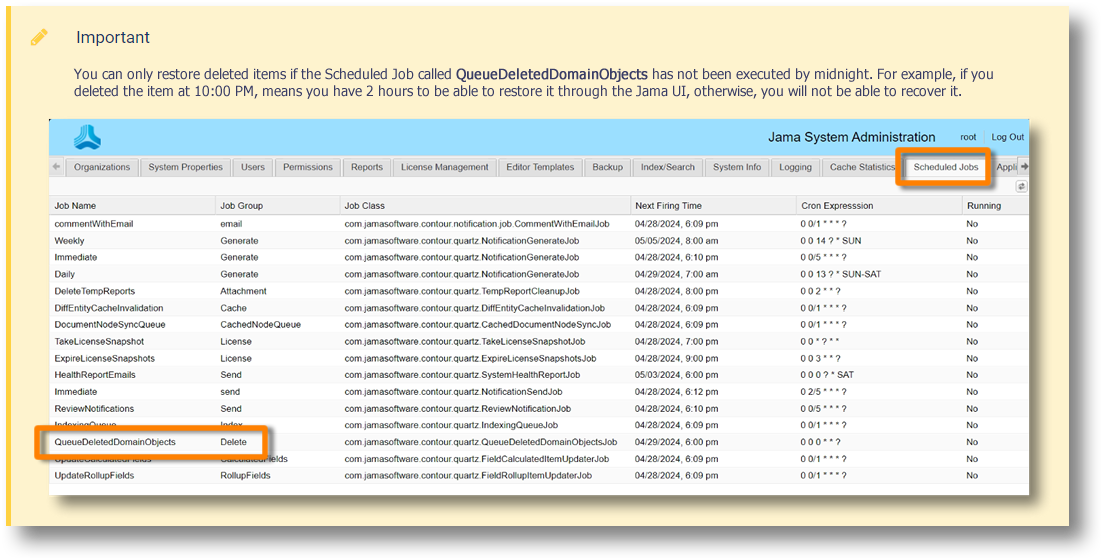Image resolution: width=1103 pixels, height=558 pixels.
Task: Click the refresh icon above the Running column
Action: coord(1021,186)
